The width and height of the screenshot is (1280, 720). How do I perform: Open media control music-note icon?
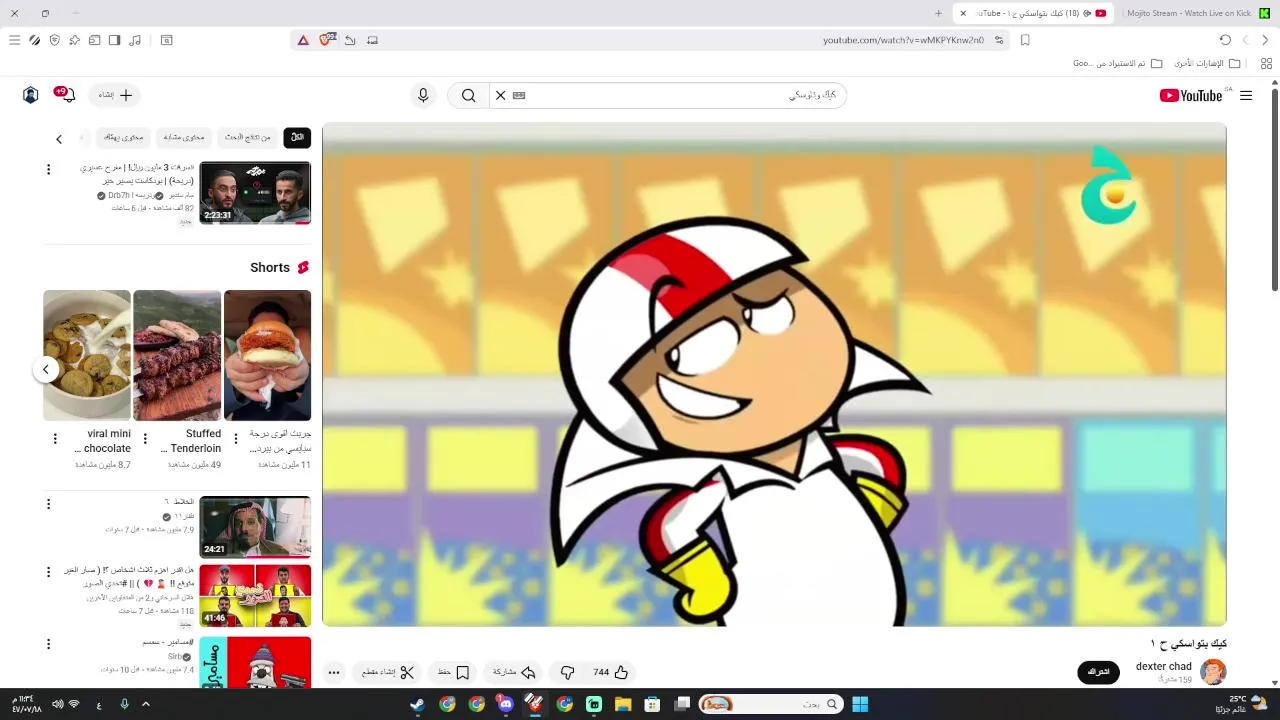135,40
